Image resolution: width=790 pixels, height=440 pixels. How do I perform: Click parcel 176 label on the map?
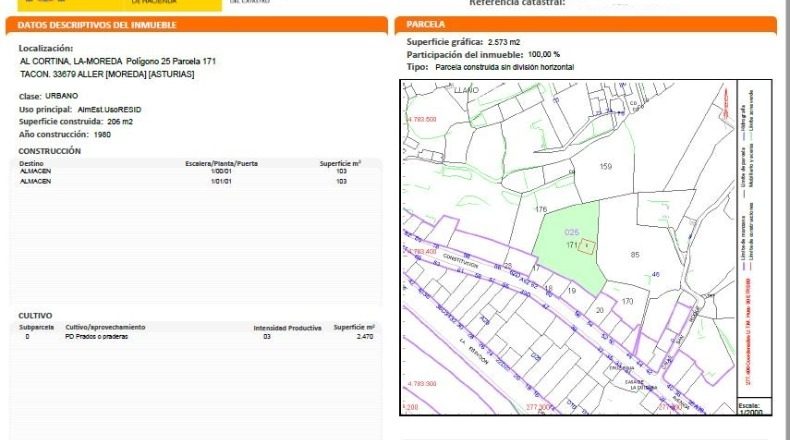click(x=541, y=209)
